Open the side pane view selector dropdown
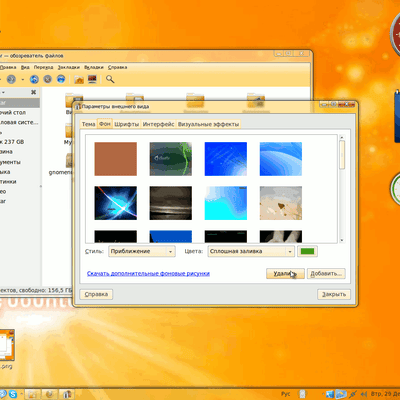This screenshot has width=400, height=400. [3, 92]
